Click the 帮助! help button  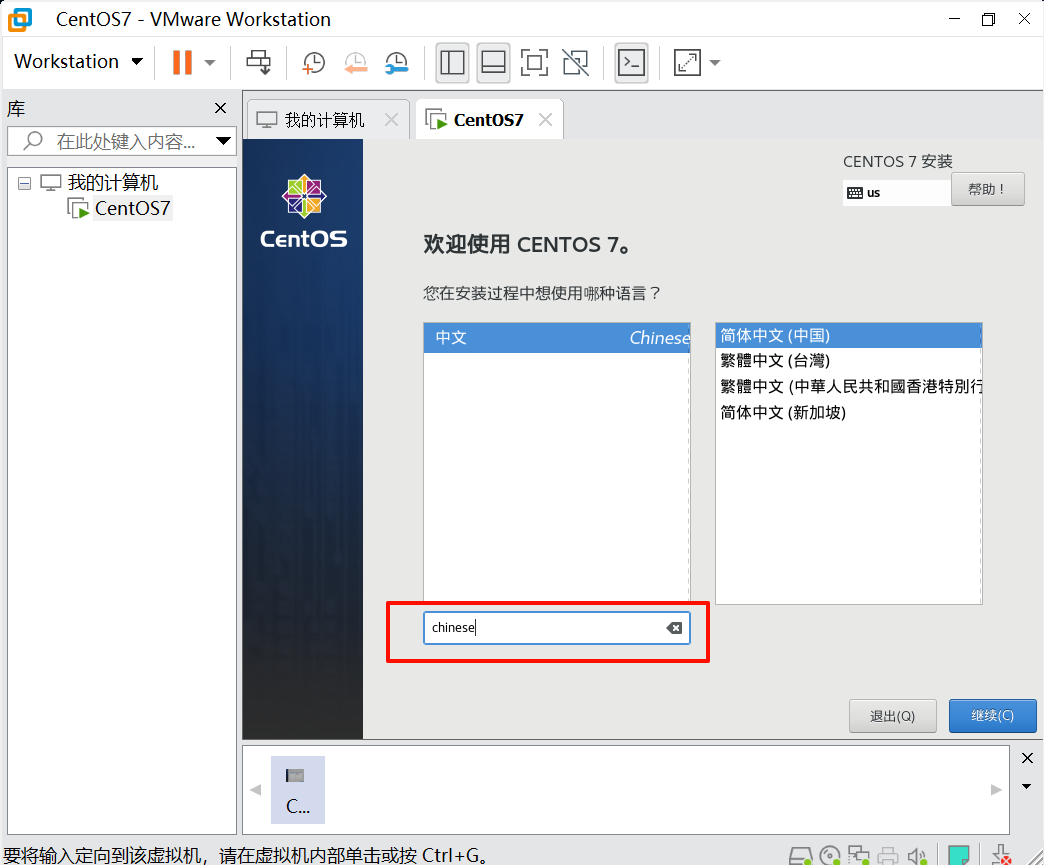point(987,190)
